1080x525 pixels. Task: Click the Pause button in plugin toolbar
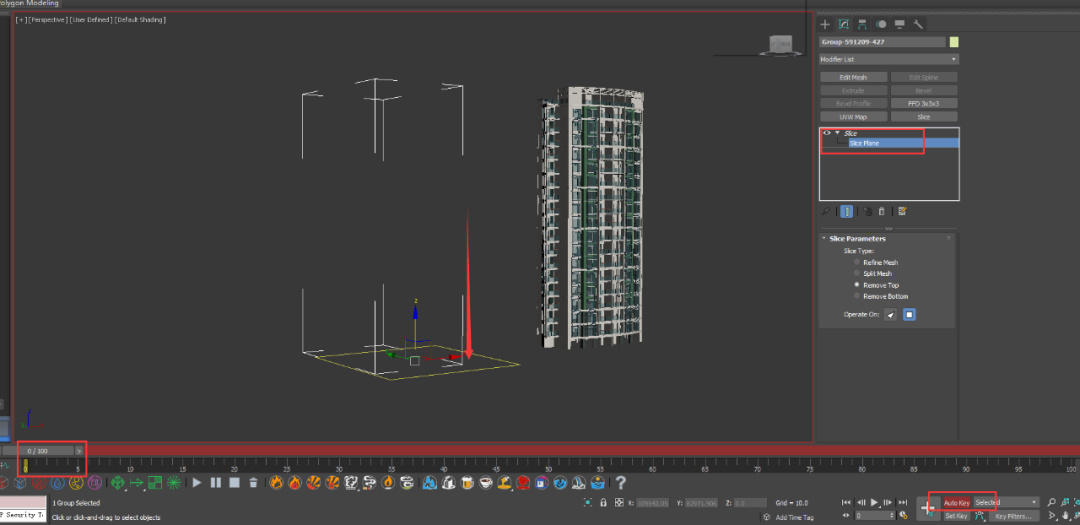[x=216, y=483]
